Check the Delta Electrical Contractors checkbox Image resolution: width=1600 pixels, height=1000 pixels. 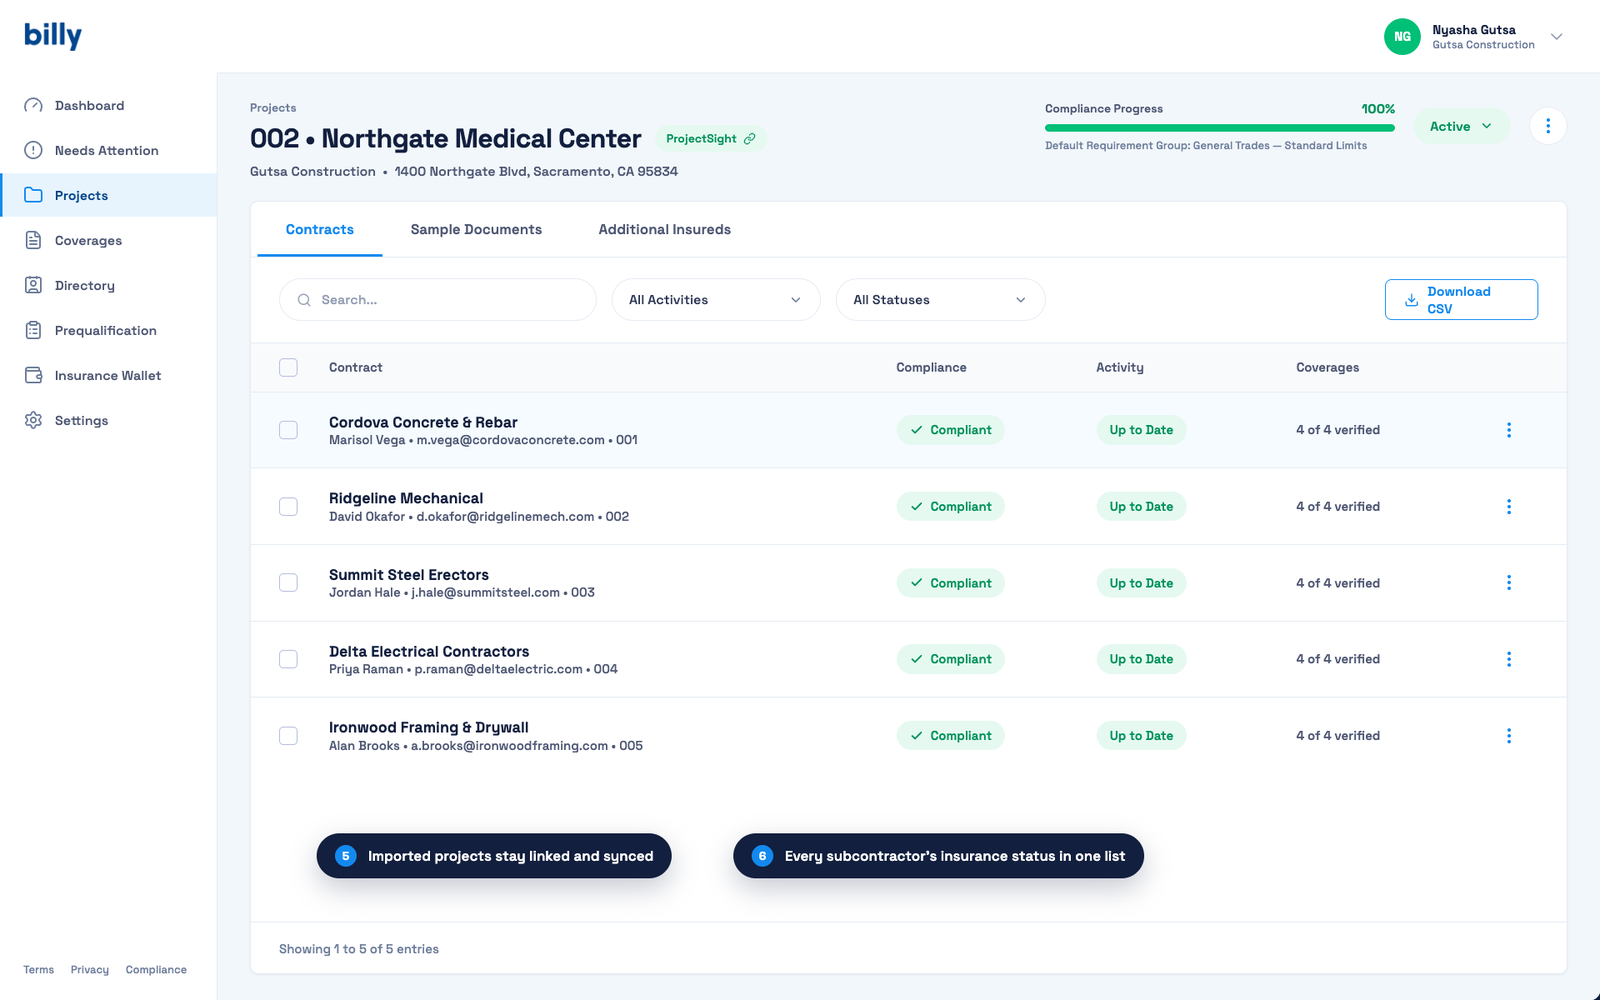click(288, 659)
